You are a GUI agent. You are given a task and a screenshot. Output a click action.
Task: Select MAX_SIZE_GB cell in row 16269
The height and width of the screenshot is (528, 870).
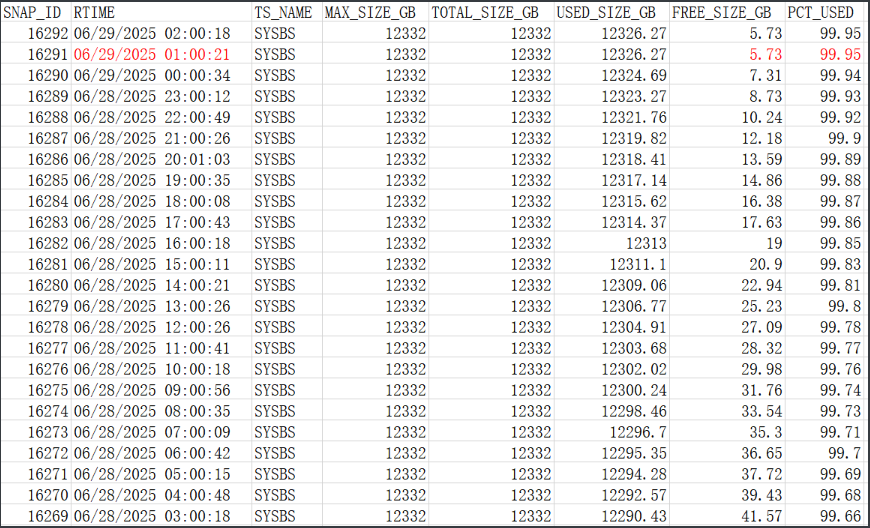pos(406,516)
